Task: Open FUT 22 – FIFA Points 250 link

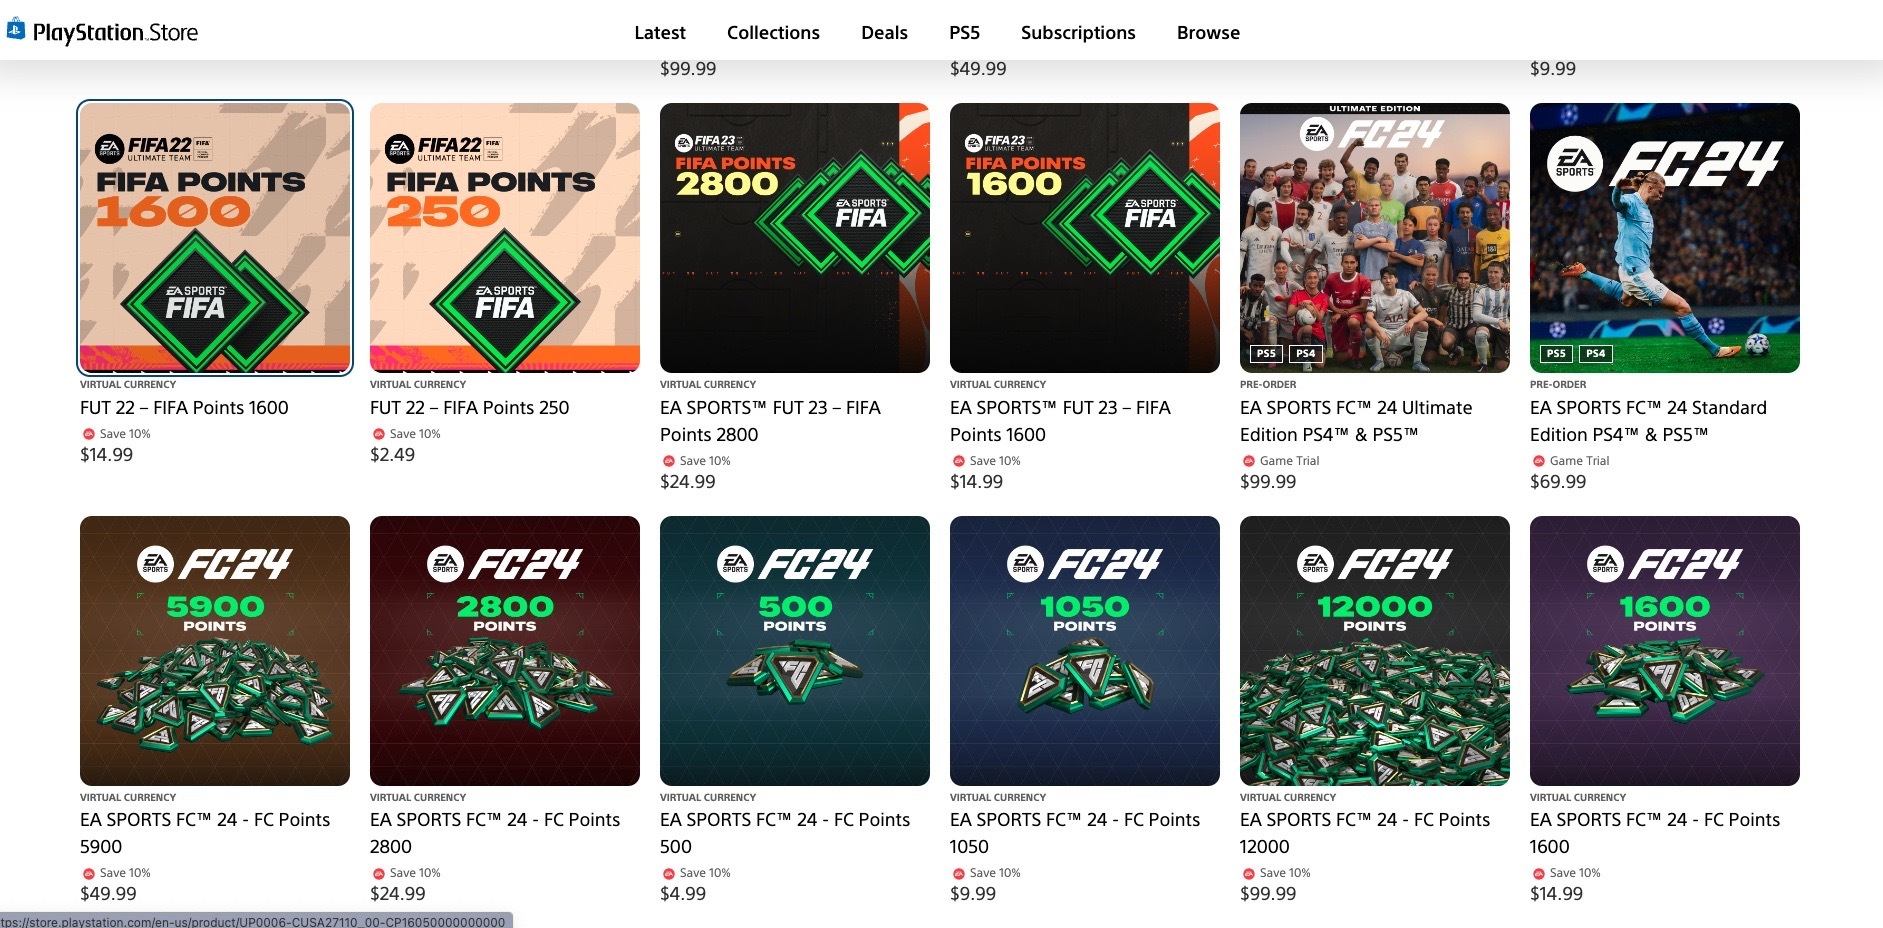Action: click(x=469, y=408)
